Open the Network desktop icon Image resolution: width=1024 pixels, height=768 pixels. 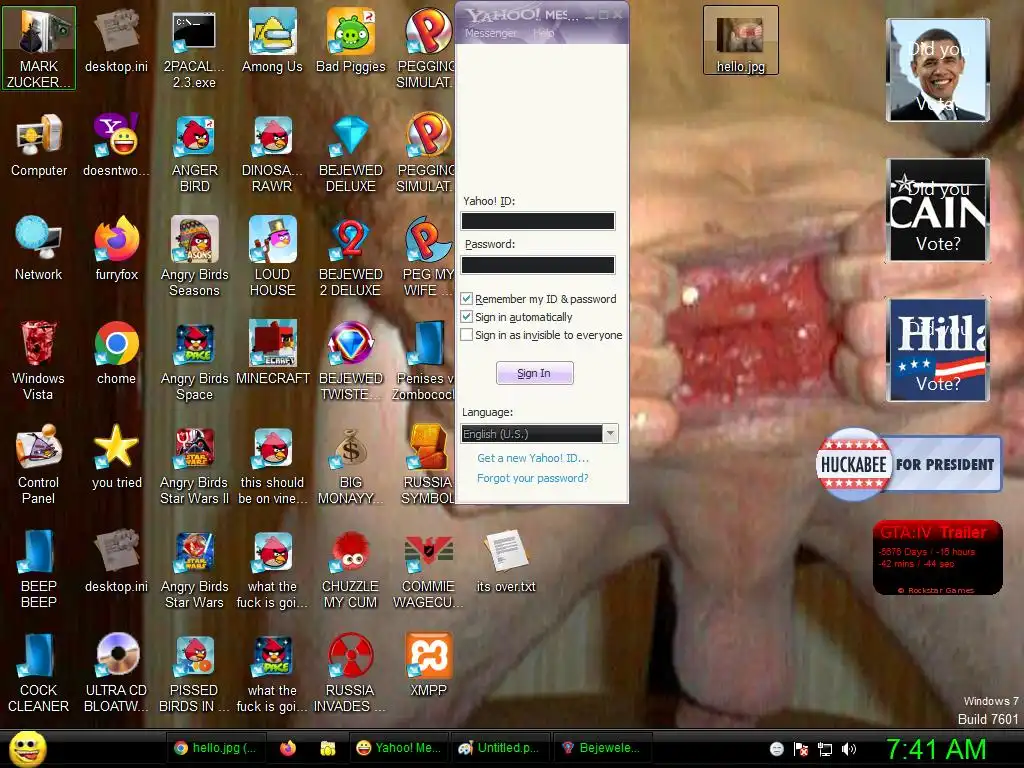tap(39, 249)
